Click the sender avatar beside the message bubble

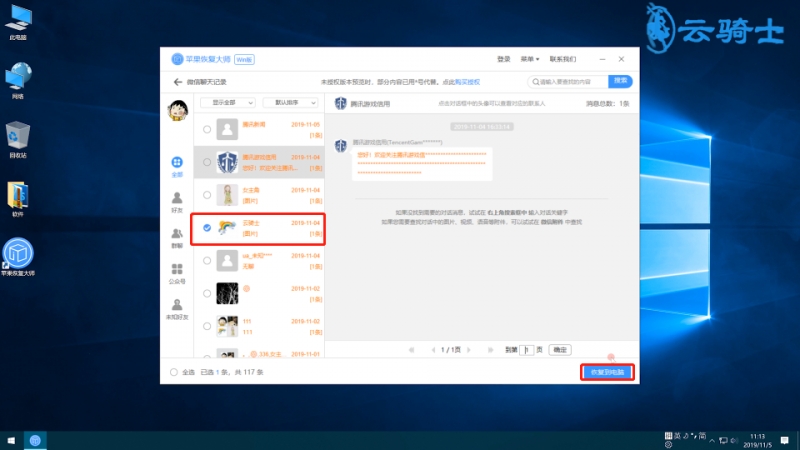pos(340,146)
